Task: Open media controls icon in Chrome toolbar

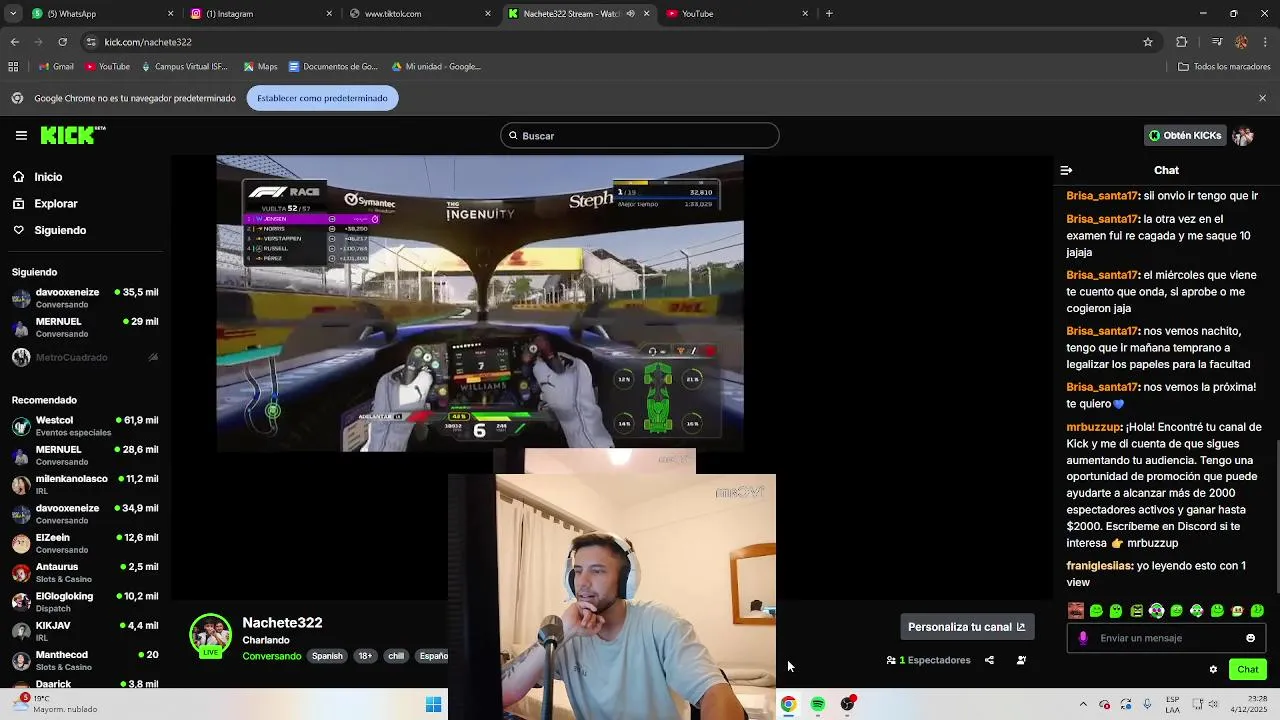Action: coord(1217,42)
